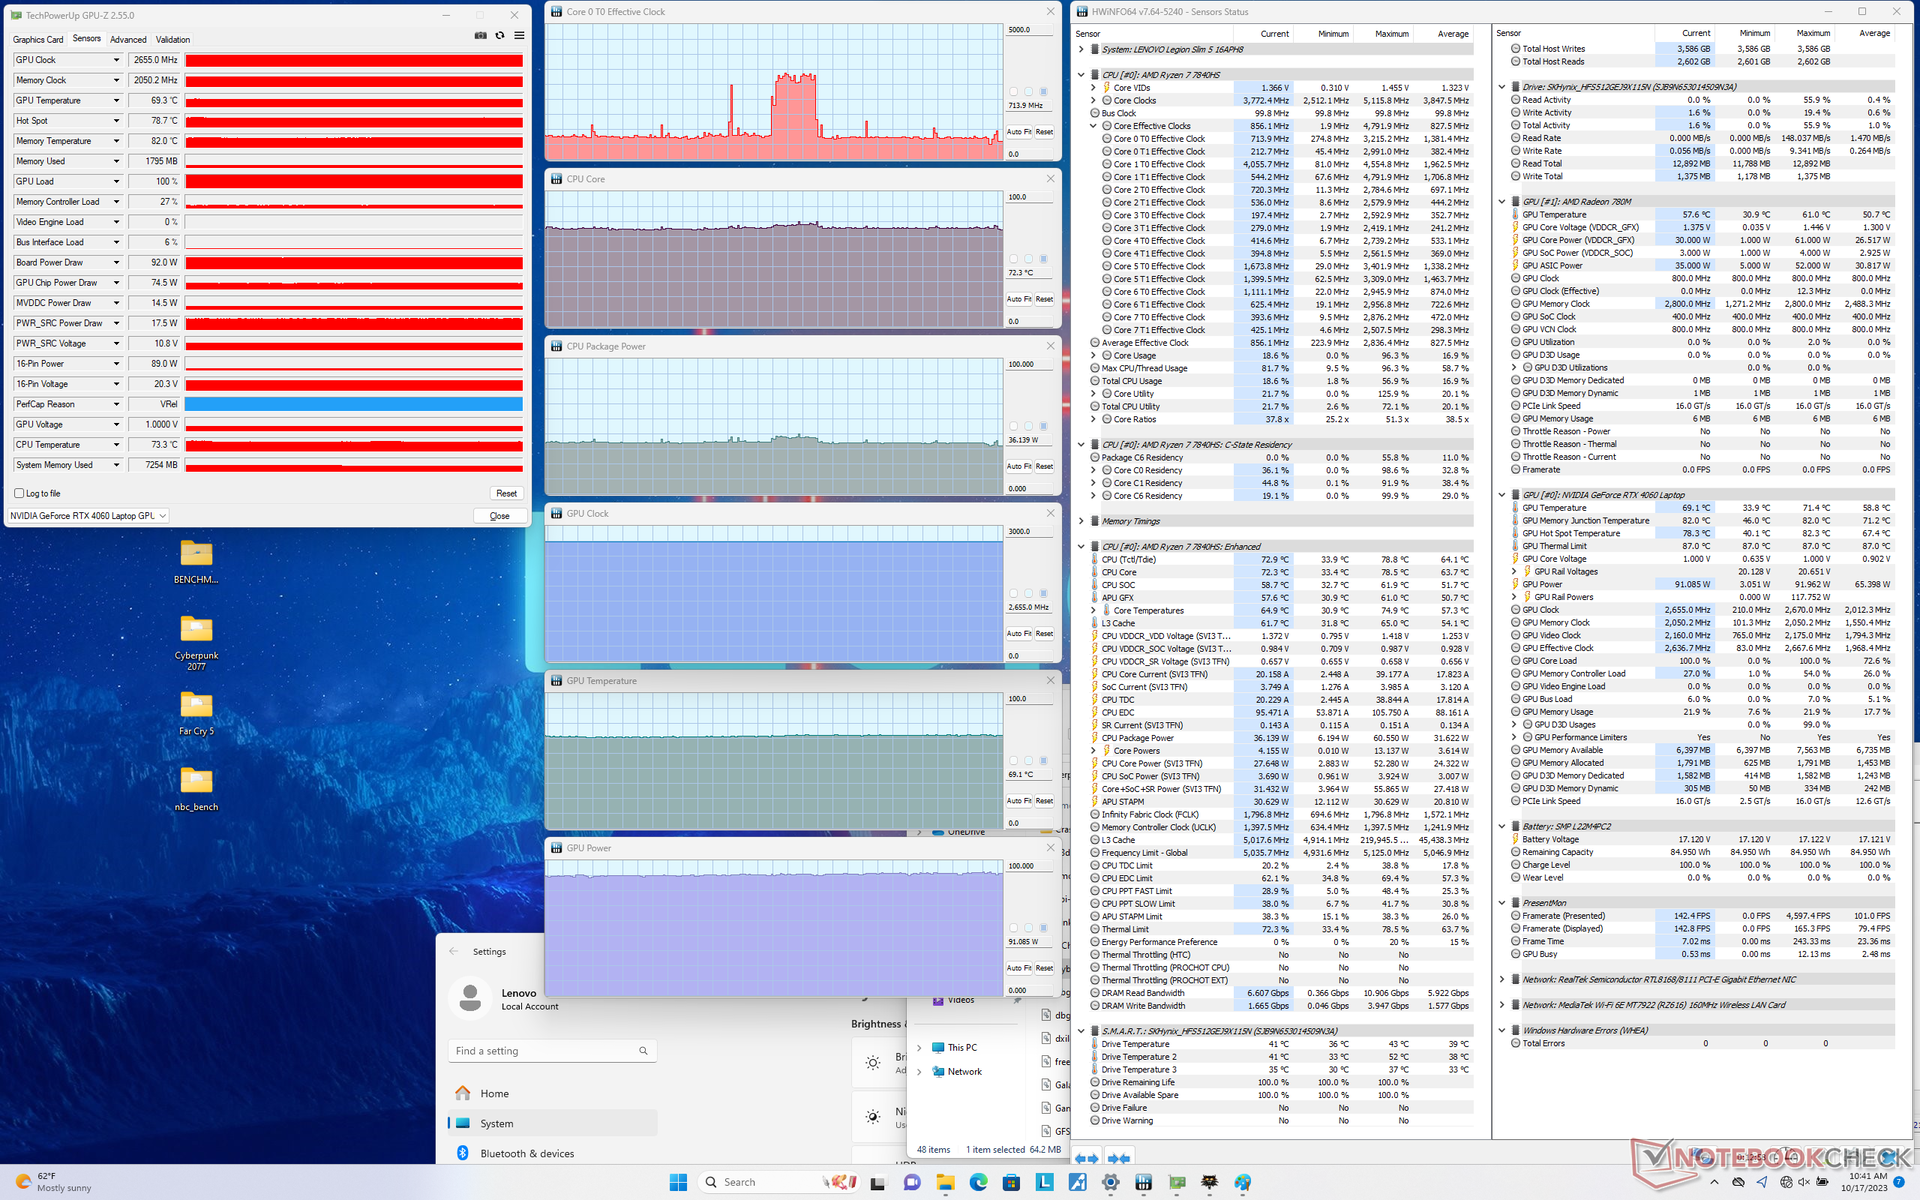Toggle middle color box in CPU Core graph
Screen dimensions: 1920x1200
pyautogui.click(x=1028, y=259)
